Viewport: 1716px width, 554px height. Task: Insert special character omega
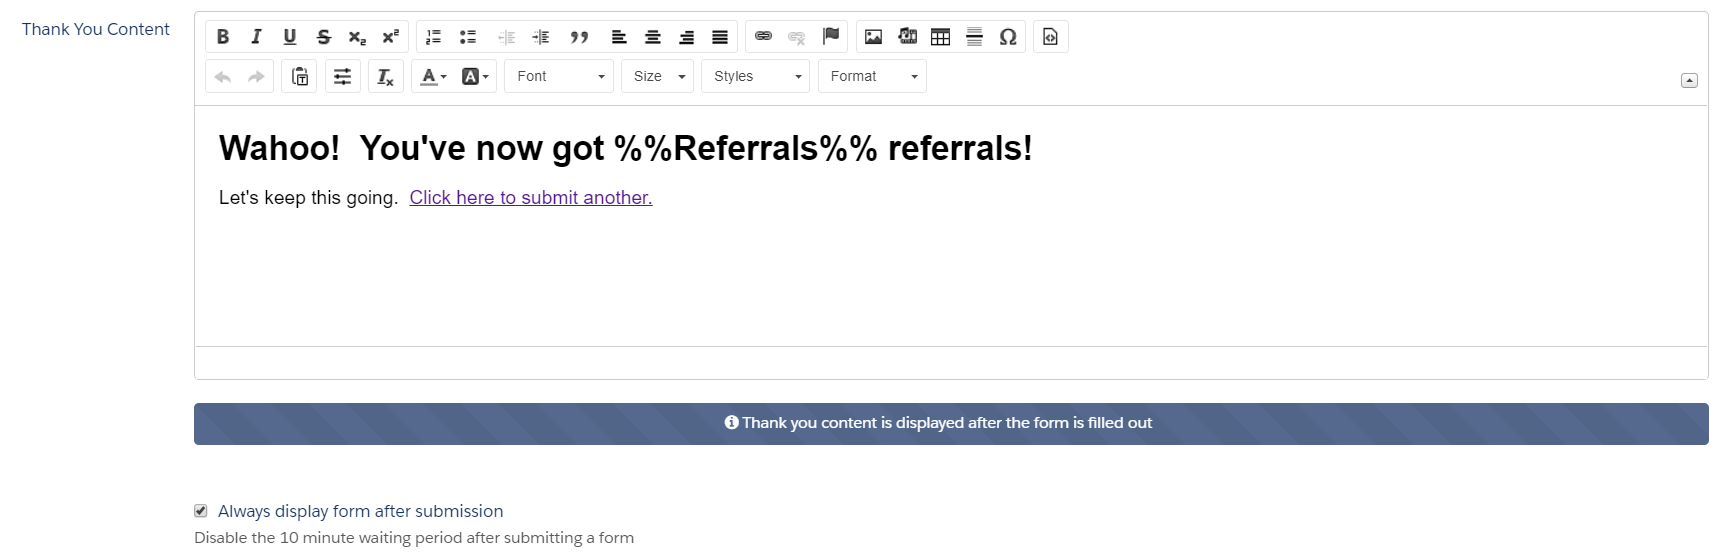pyautogui.click(x=1008, y=37)
